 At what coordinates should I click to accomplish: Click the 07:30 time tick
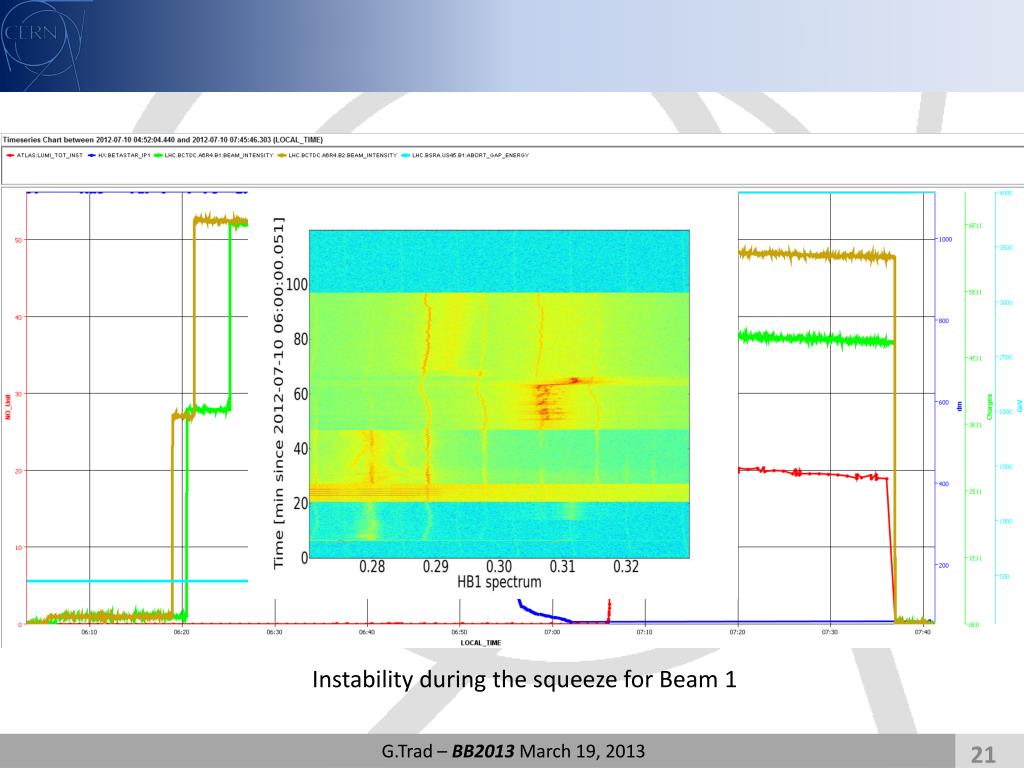click(830, 632)
